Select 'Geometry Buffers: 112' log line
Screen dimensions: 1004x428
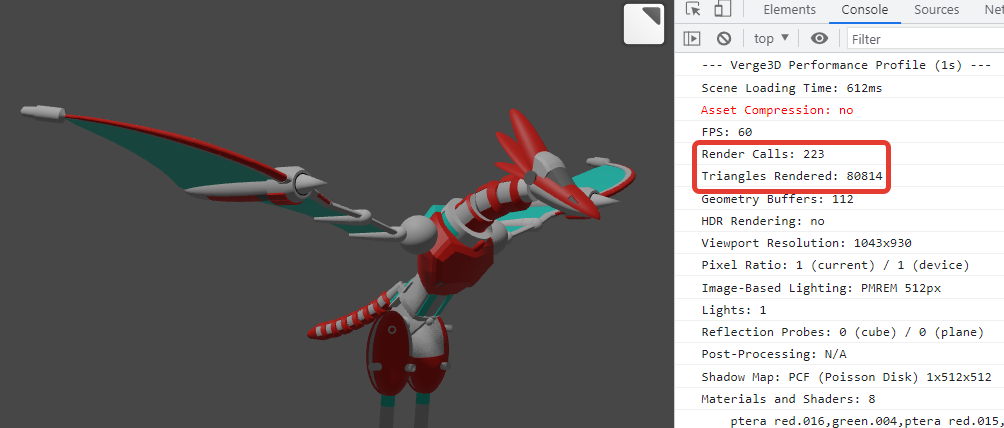(x=777, y=199)
